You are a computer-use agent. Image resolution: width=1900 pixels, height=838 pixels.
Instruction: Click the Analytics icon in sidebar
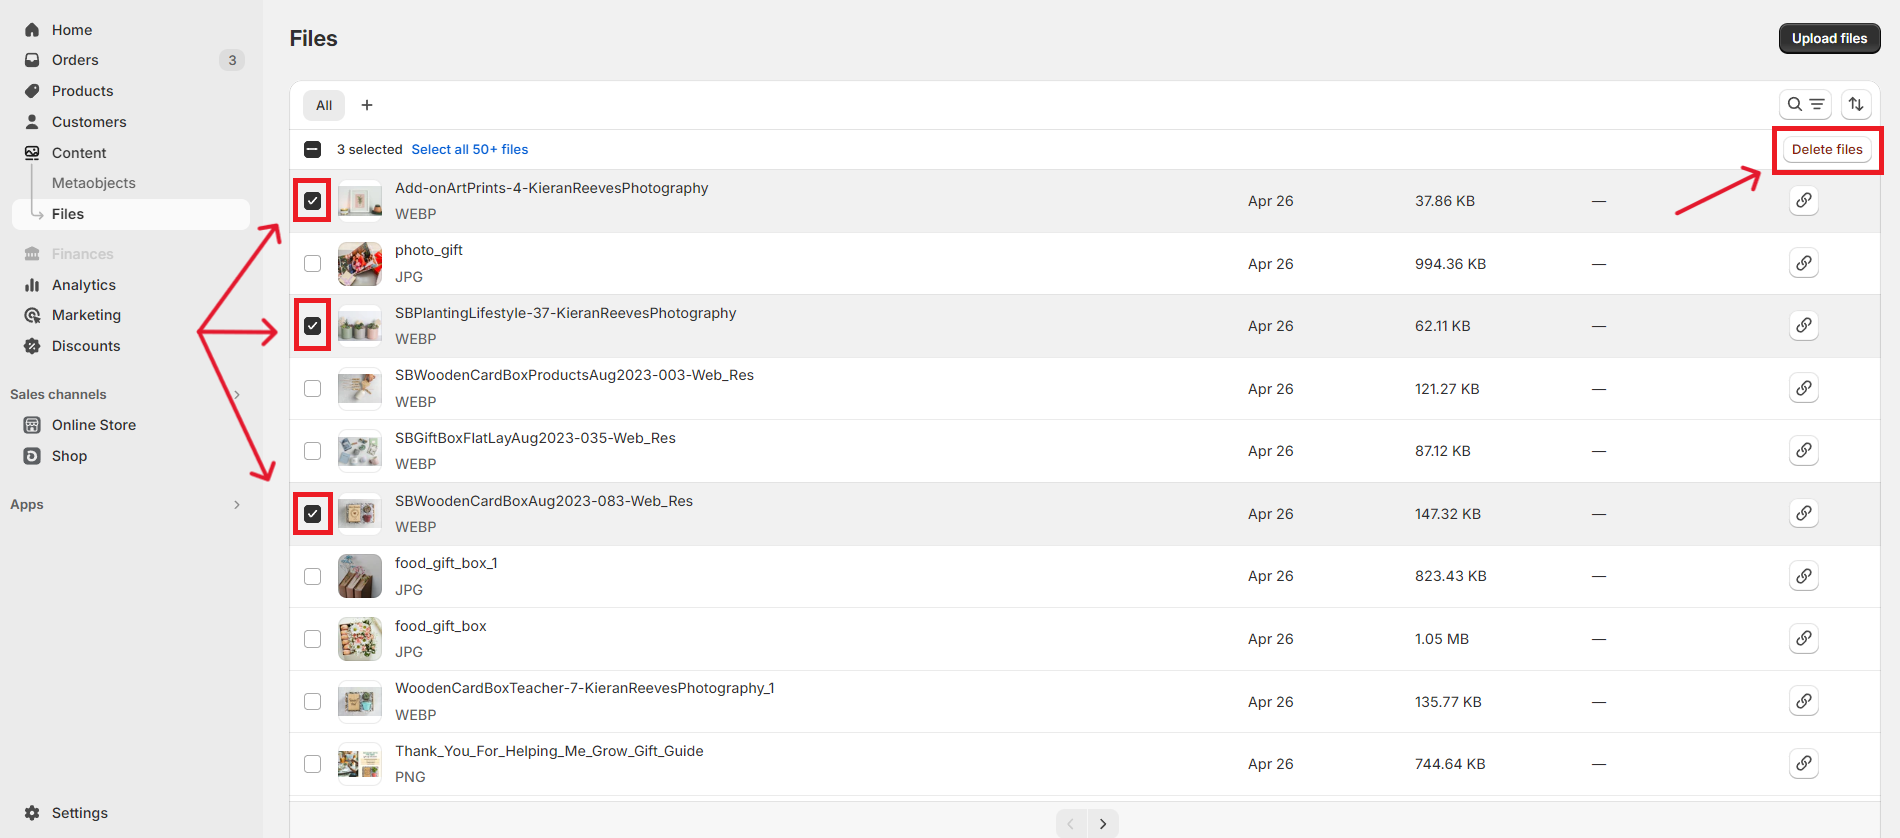coord(32,285)
